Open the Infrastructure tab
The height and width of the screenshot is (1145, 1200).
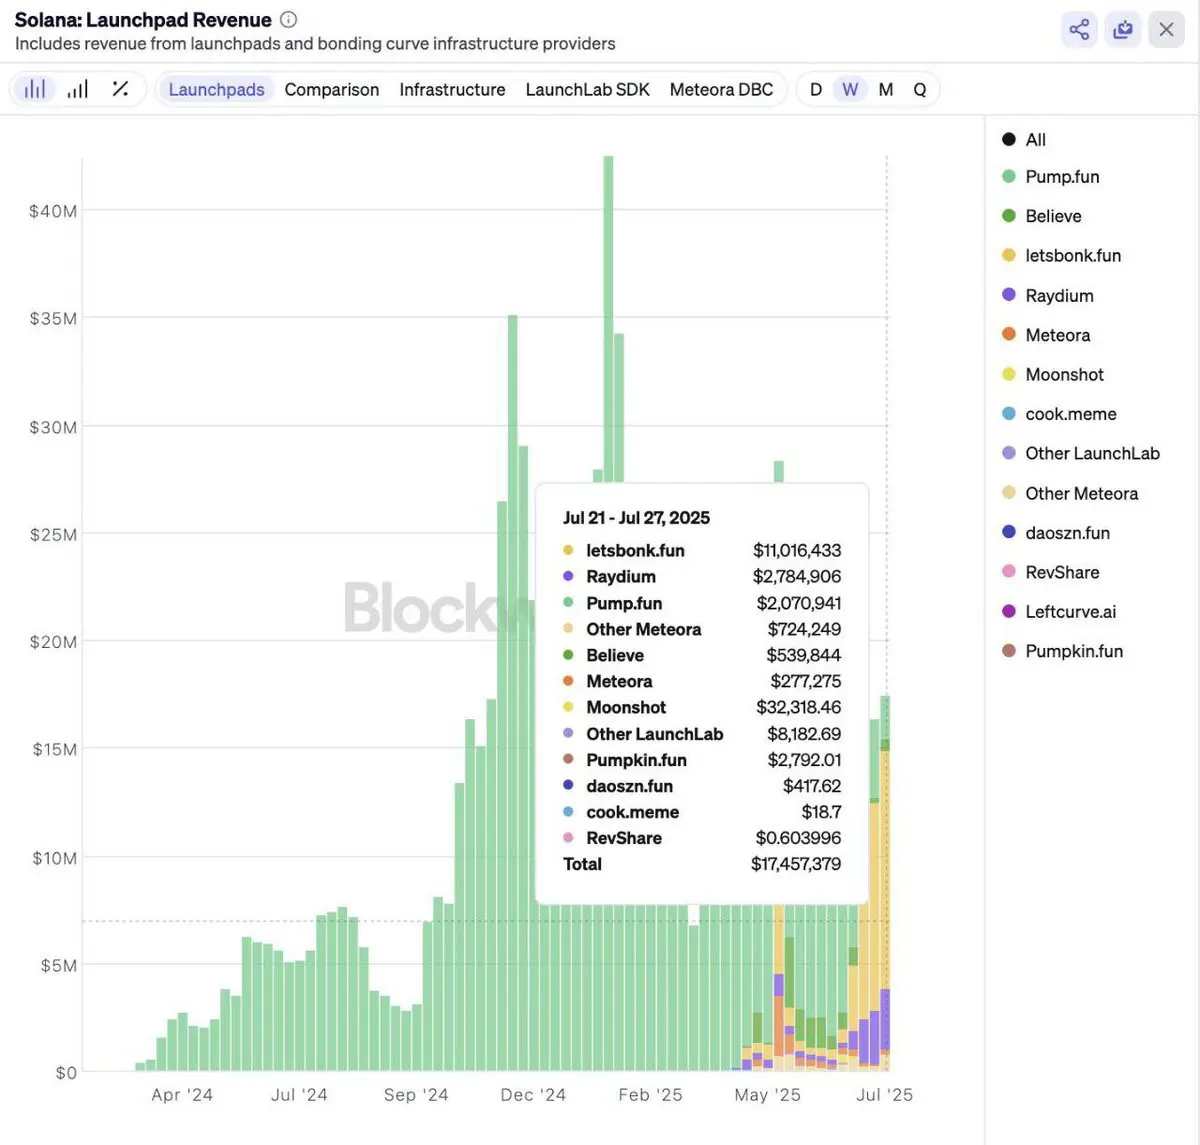(x=452, y=89)
